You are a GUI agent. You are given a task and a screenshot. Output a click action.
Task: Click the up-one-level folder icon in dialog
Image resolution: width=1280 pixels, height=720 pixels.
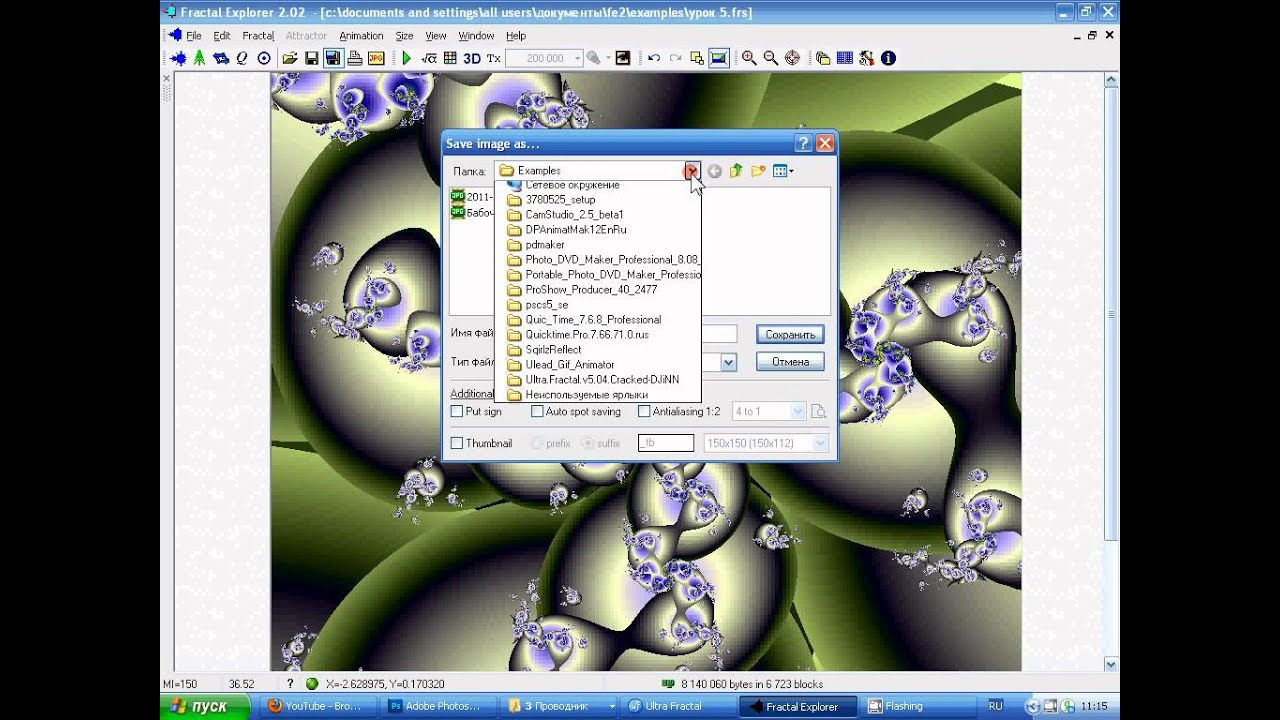736,171
